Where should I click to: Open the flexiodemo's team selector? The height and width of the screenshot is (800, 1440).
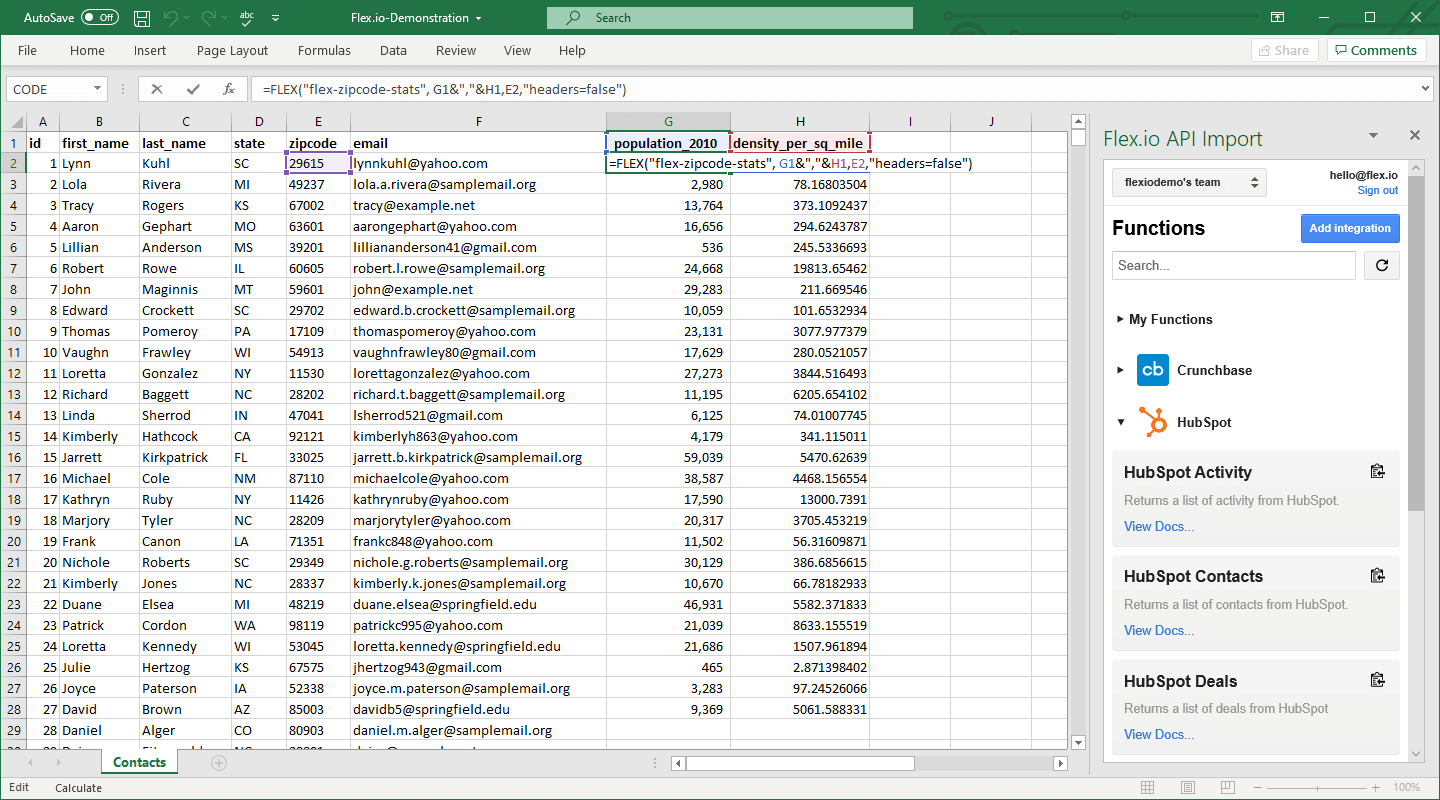tap(1189, 182)
